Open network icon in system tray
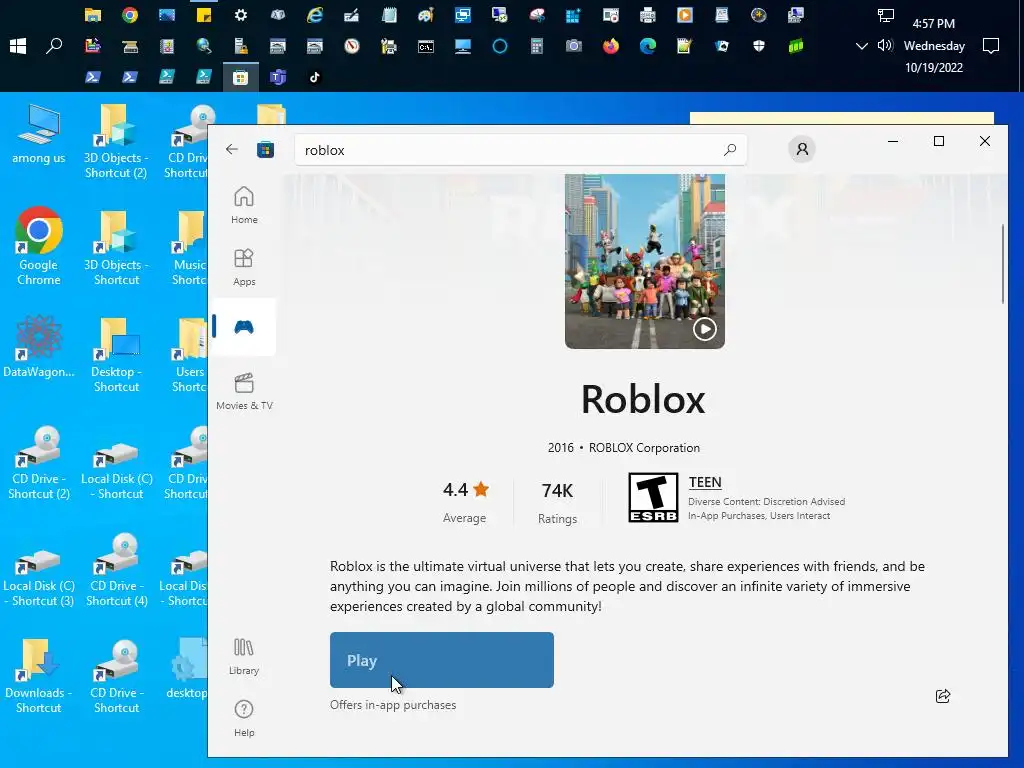Viewport: 1024px width, 768px height. (885, 15)
